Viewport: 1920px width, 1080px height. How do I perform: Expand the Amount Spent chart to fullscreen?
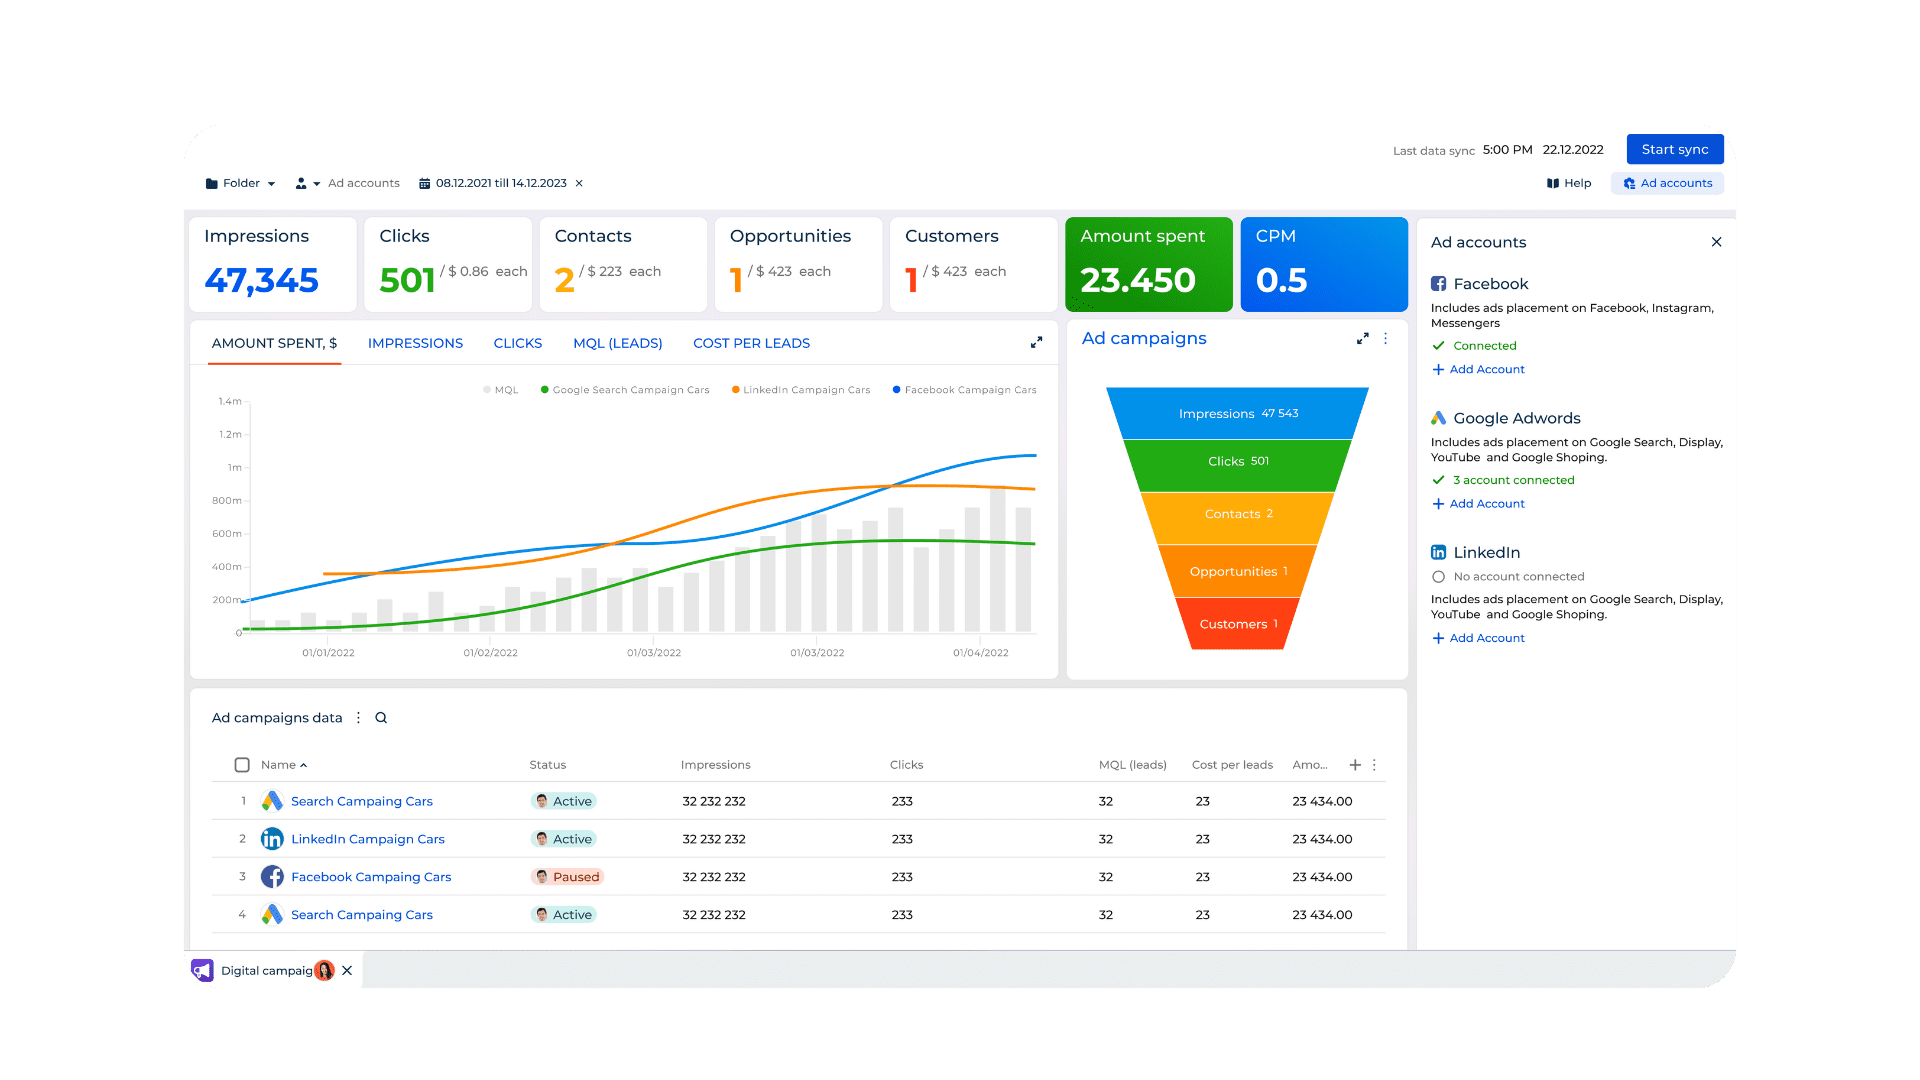(x=1036, y=341)
